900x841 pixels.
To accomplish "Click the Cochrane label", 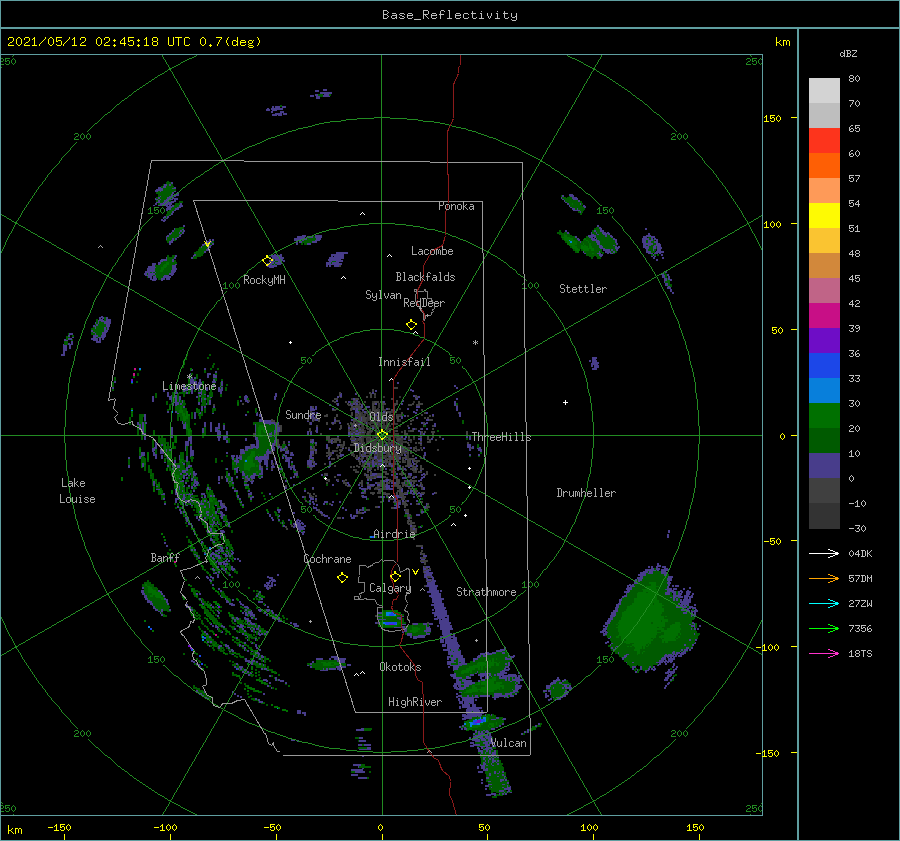I will 327,559.
